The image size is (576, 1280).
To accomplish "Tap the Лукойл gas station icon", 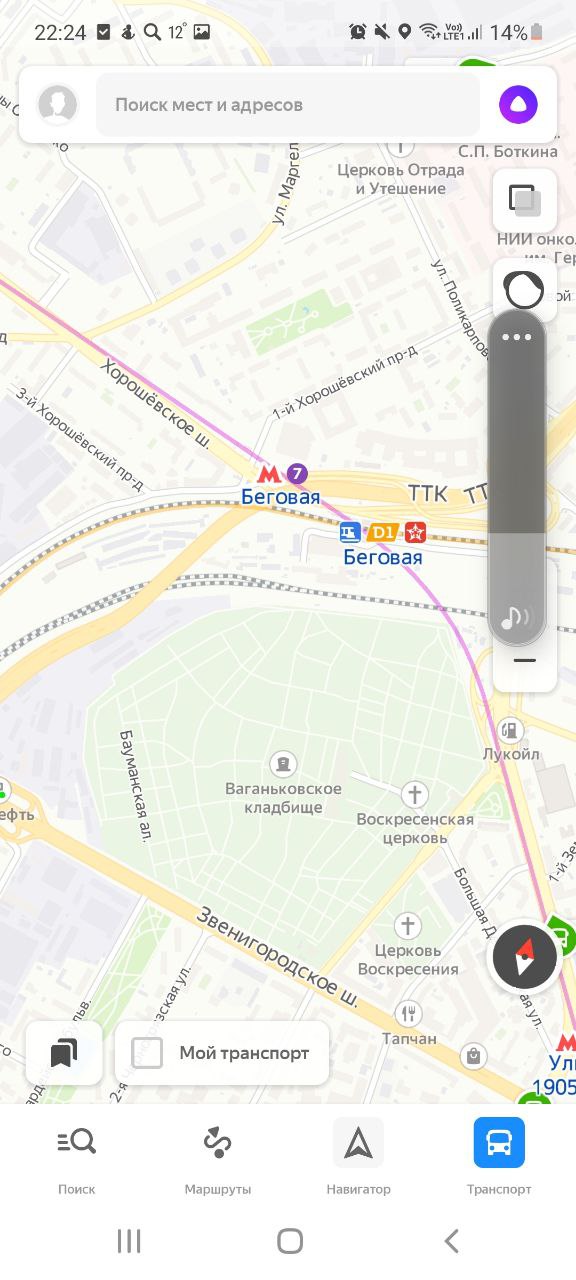I will pos(509,730).
